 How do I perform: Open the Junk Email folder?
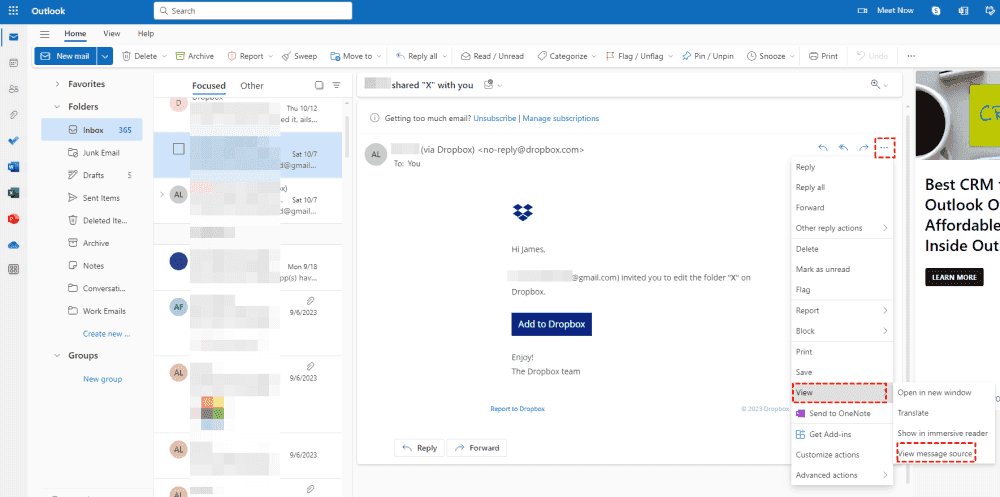point(100,152)
